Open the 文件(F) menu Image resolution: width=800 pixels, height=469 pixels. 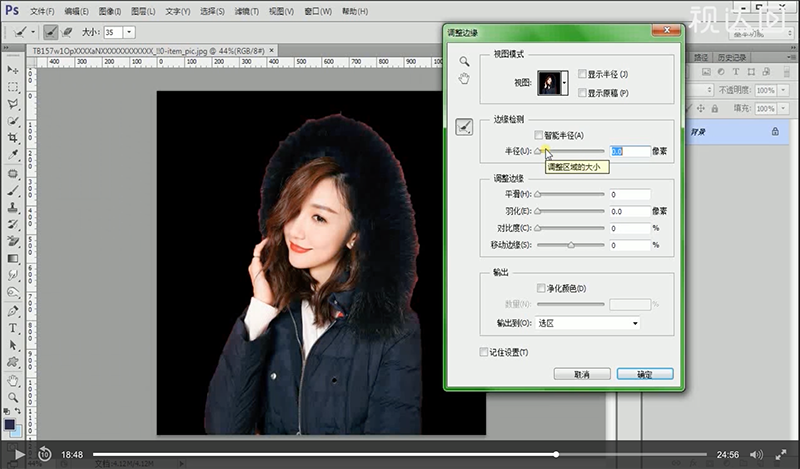42,11
